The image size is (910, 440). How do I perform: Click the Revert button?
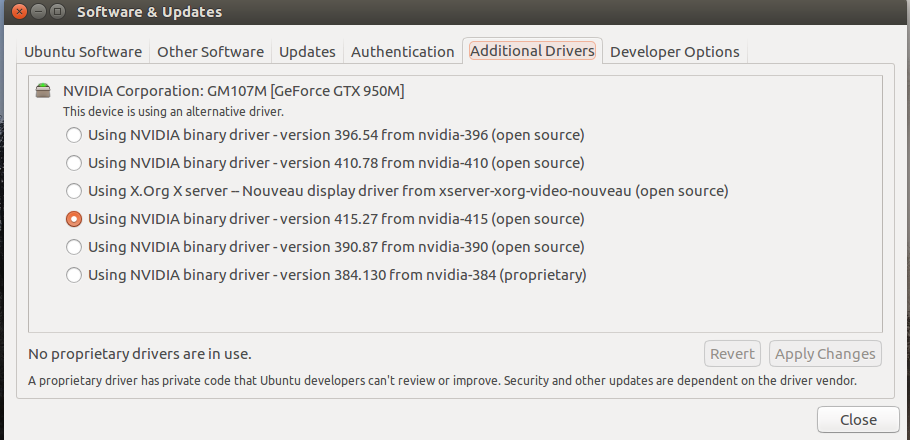732,354
